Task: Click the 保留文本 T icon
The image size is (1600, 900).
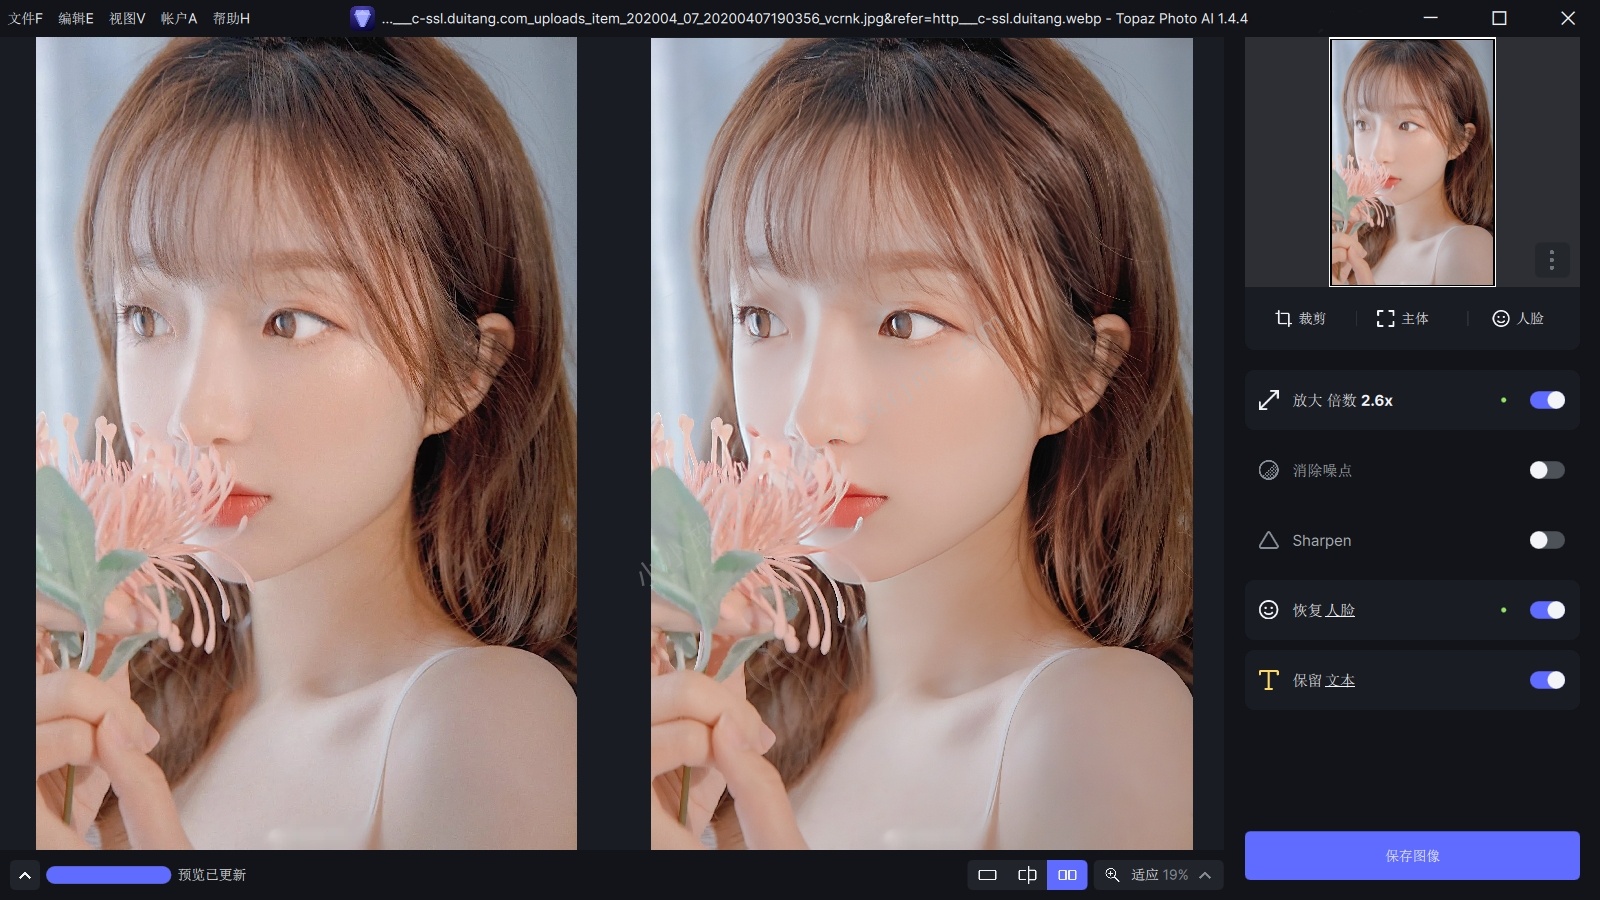Action: point(1268,680)
